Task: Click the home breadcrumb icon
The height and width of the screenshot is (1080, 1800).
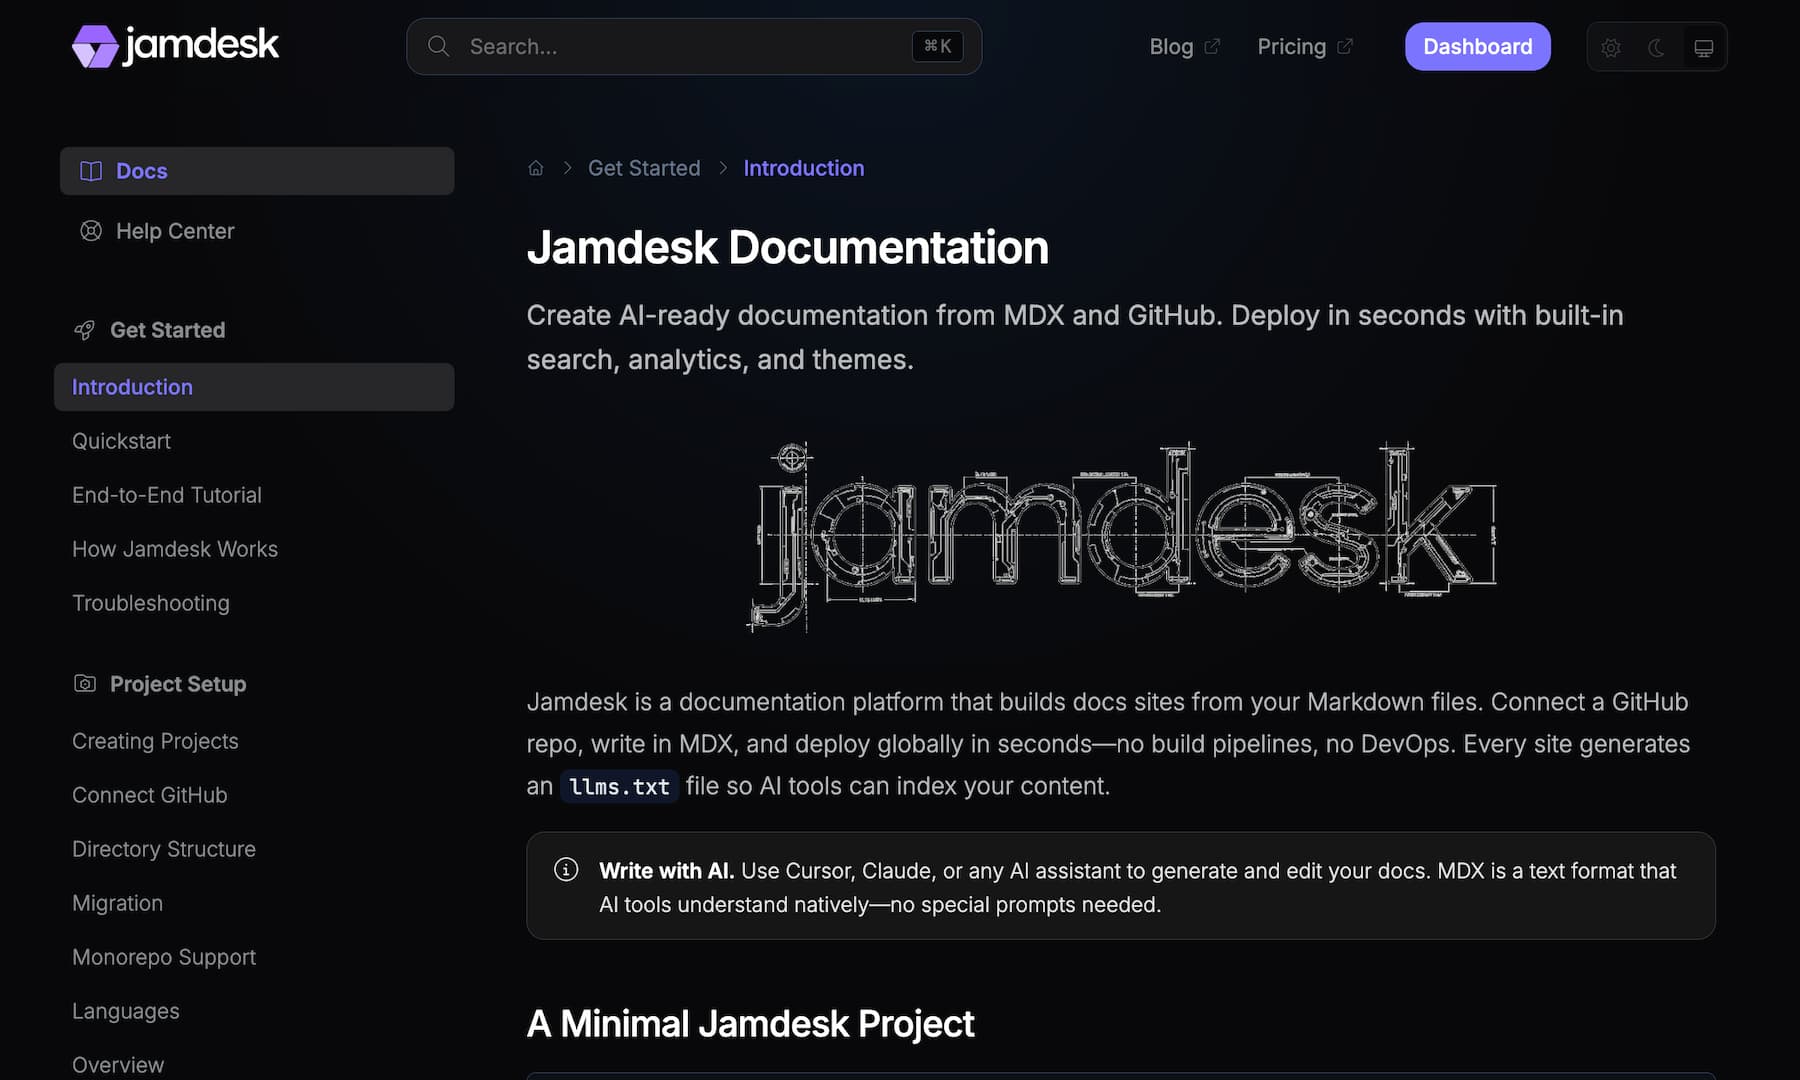Action: [x=536, y=167]
